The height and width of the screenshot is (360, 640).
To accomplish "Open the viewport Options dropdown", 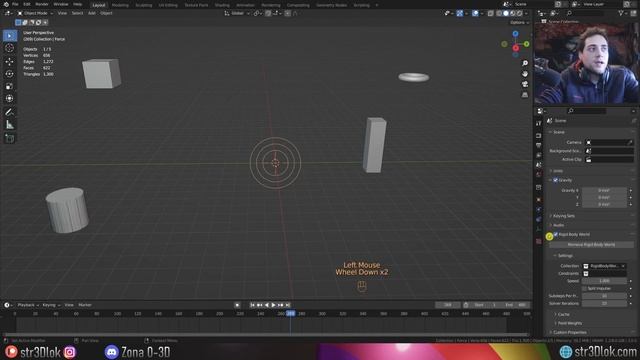I will 518,22.
